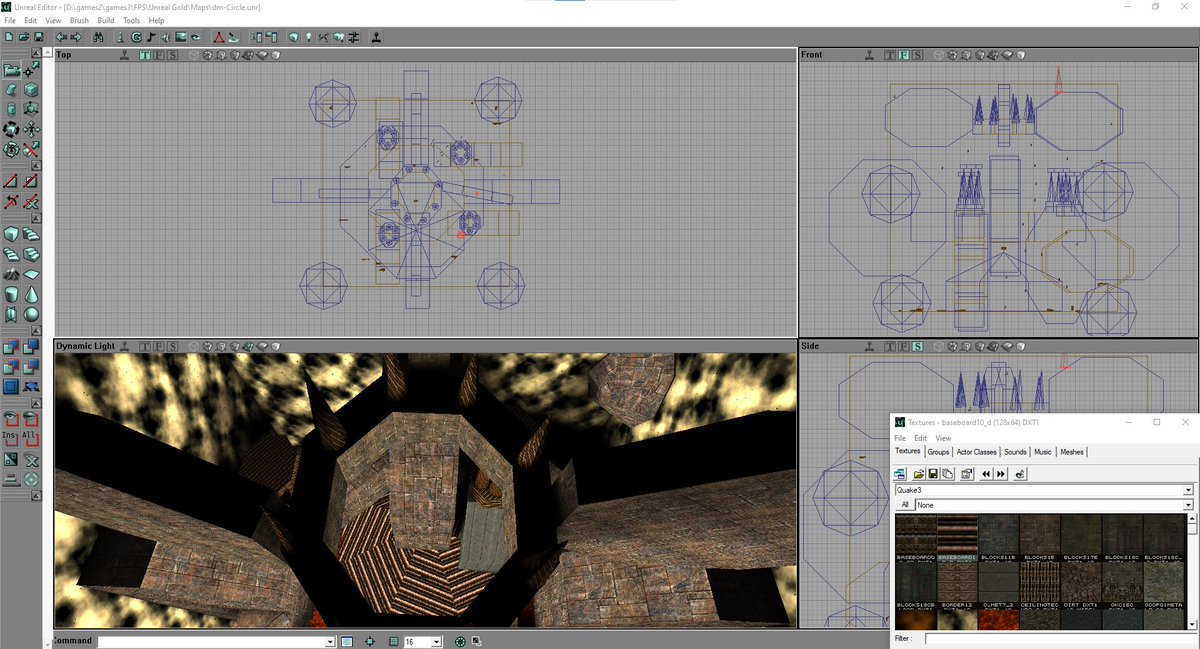
Task: Click the All groups button
Action: point(905,505)
